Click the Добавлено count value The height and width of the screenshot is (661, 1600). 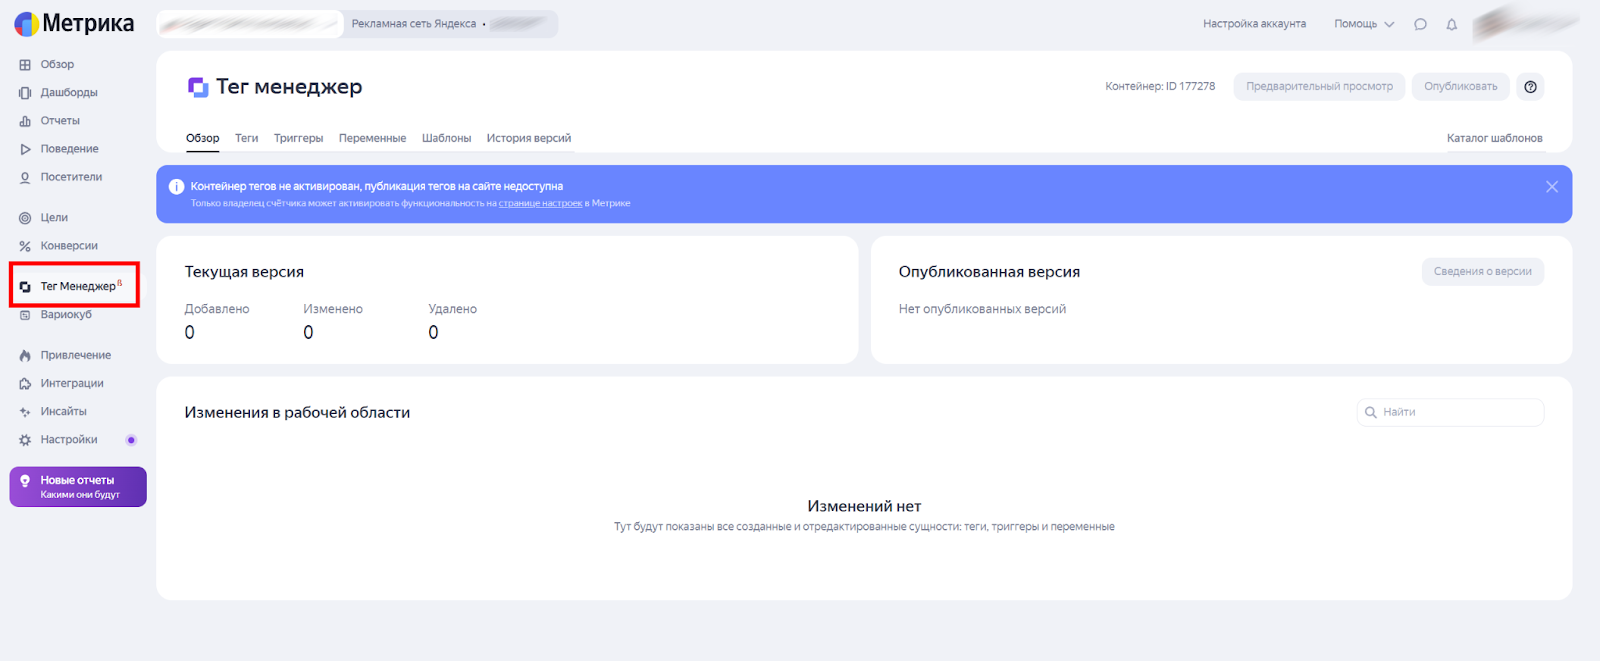190,333
